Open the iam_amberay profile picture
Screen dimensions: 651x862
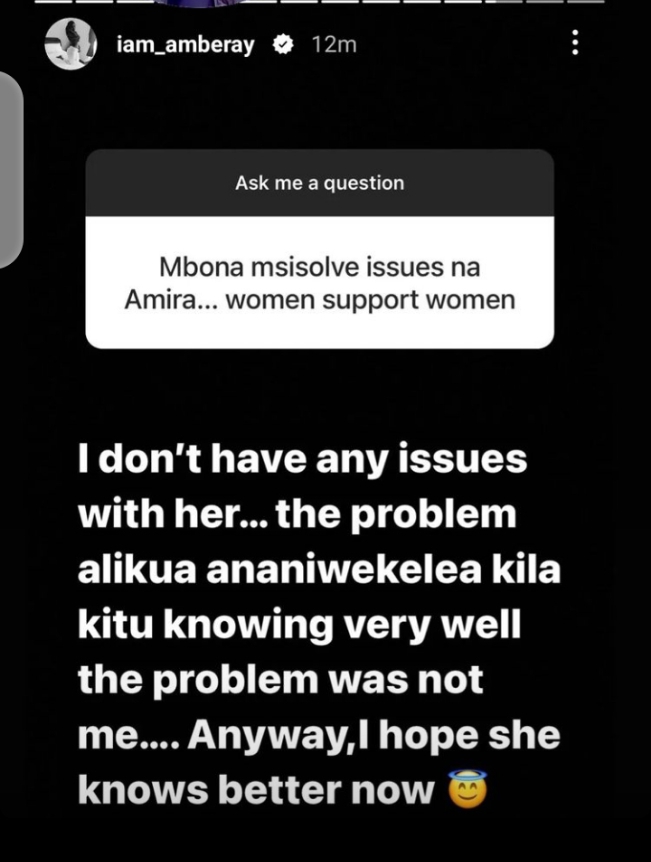coord(70,43)
